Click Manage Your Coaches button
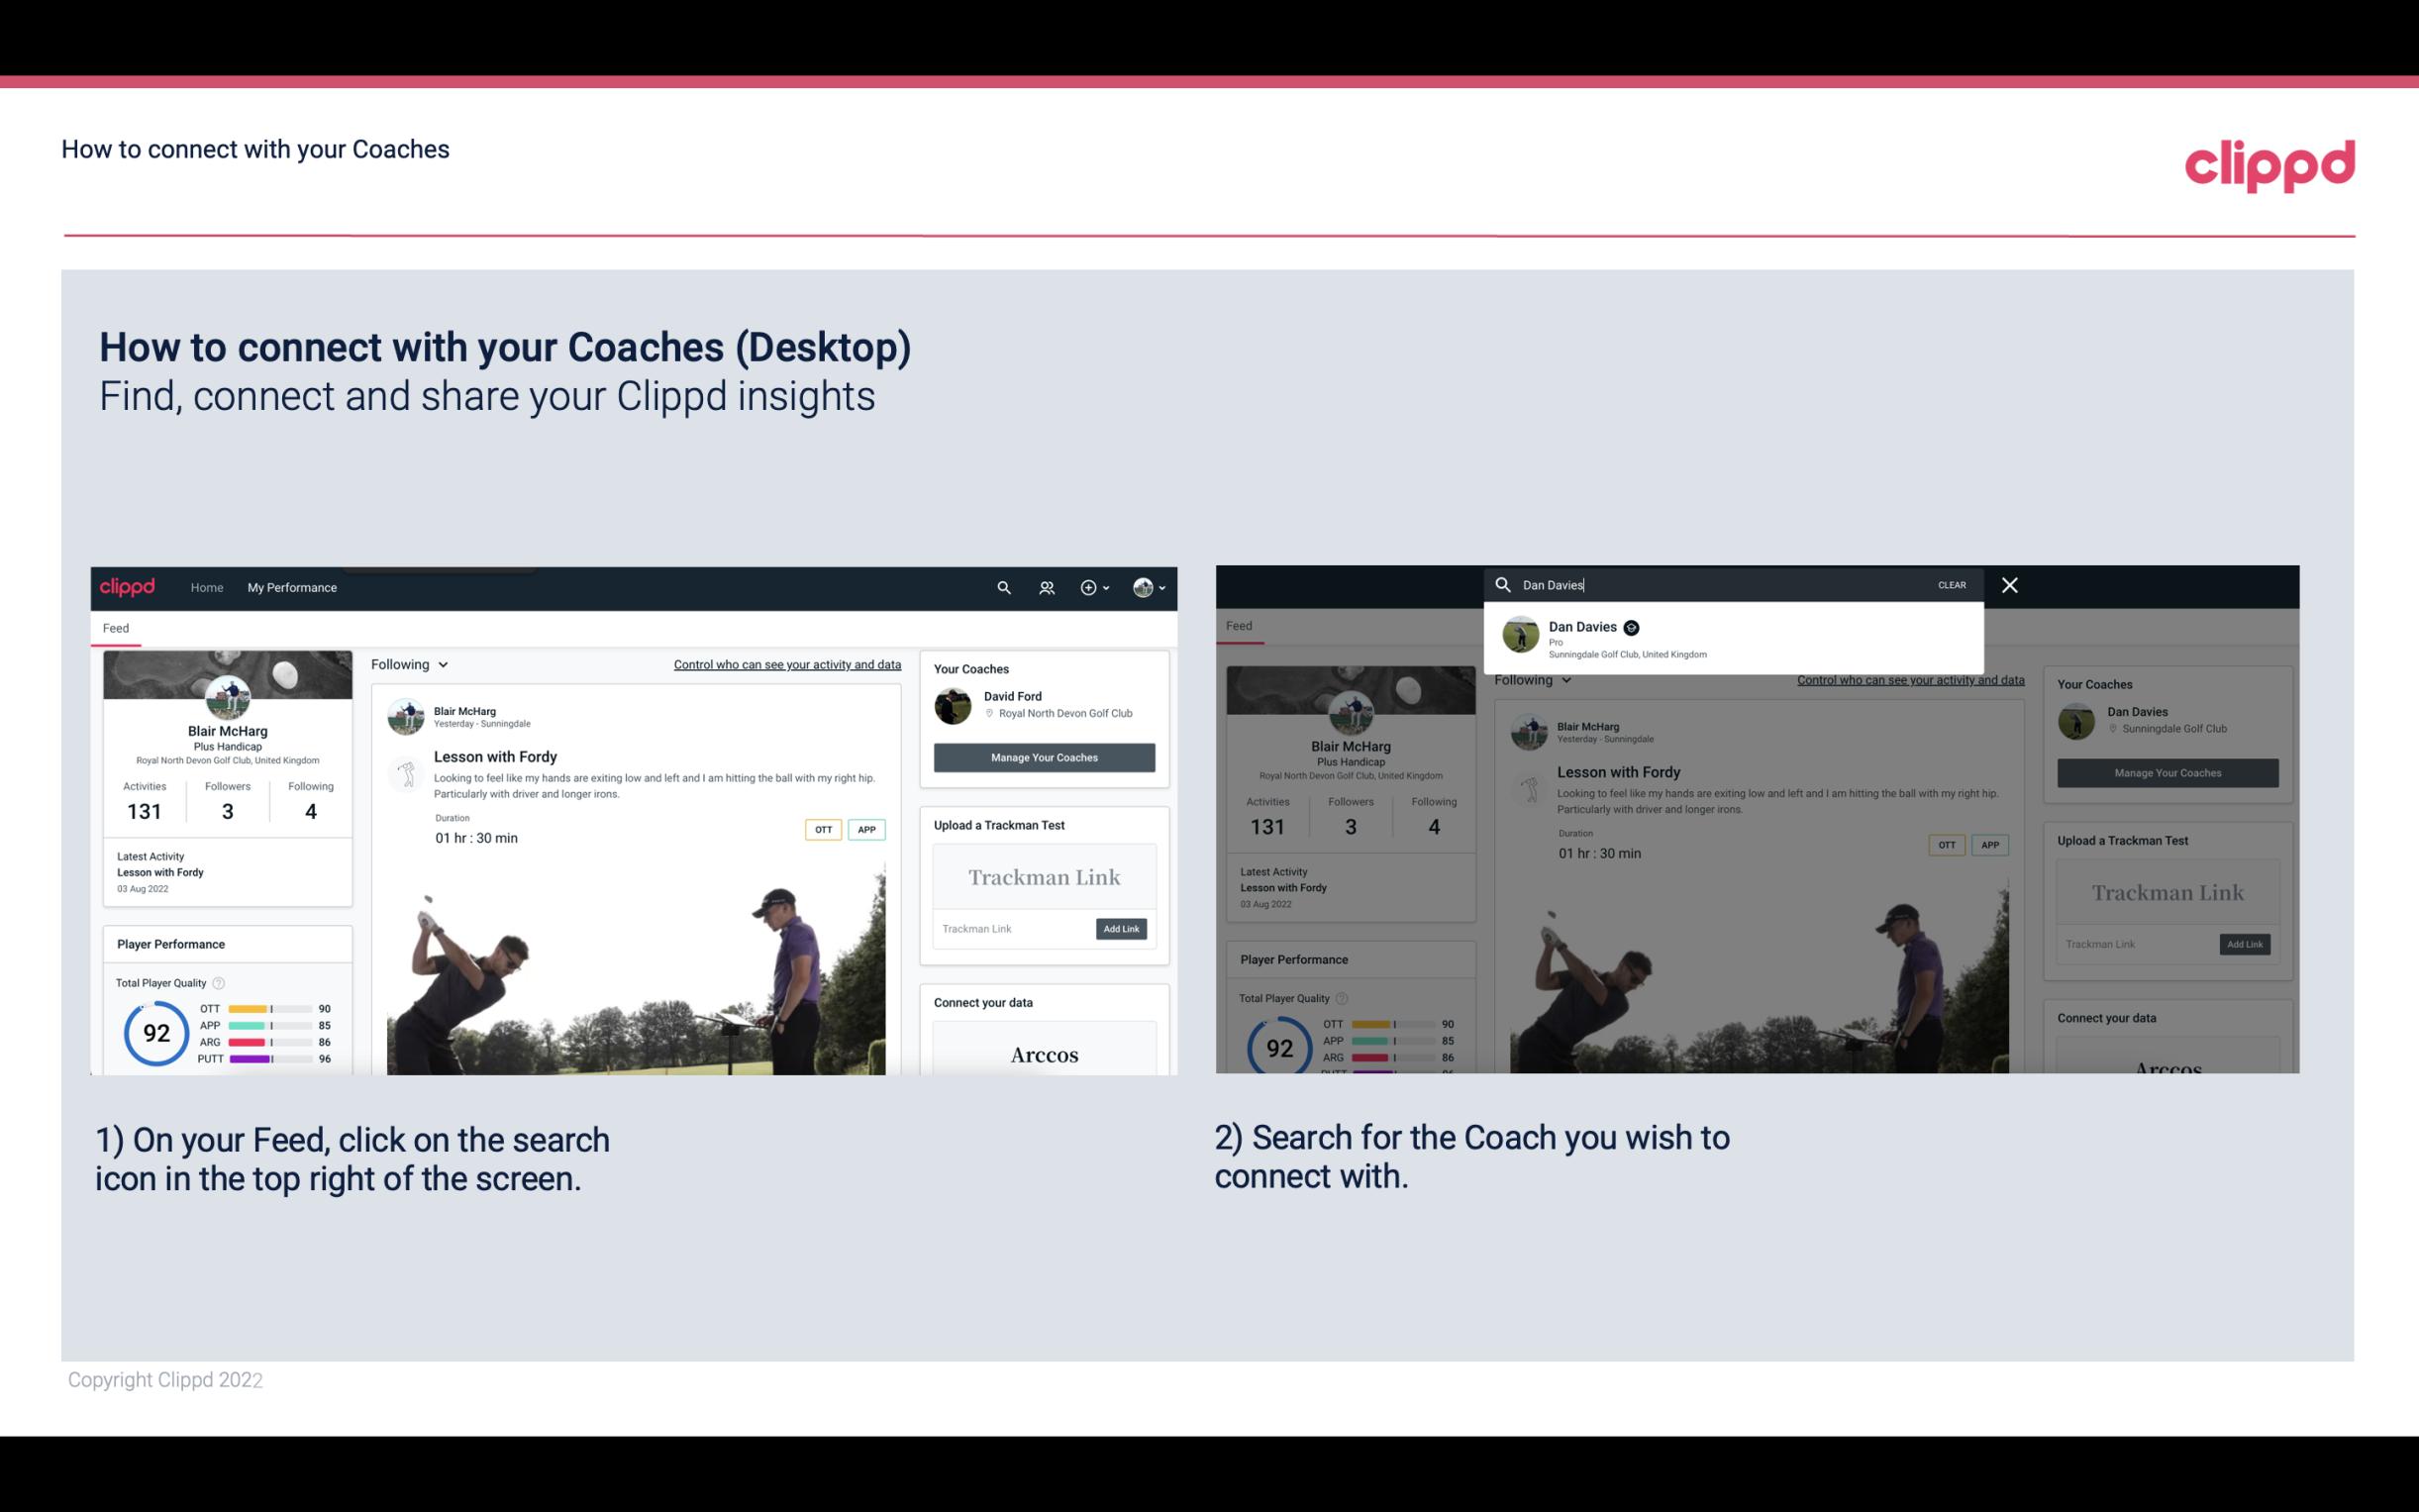 pos(1044,755)
